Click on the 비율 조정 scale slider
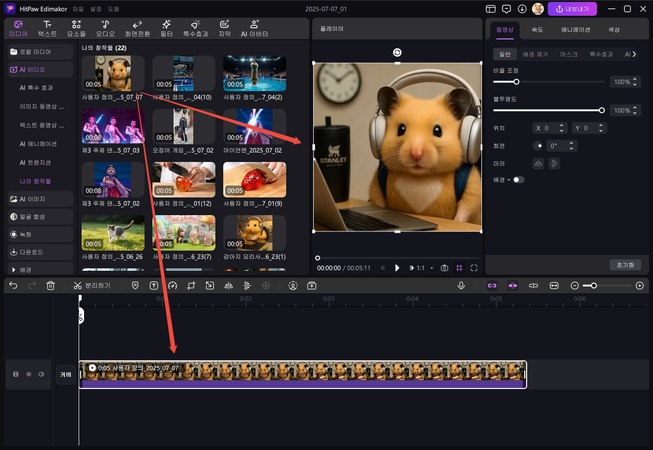The width and height of the screenshot is (653, 450). point(548,82)
